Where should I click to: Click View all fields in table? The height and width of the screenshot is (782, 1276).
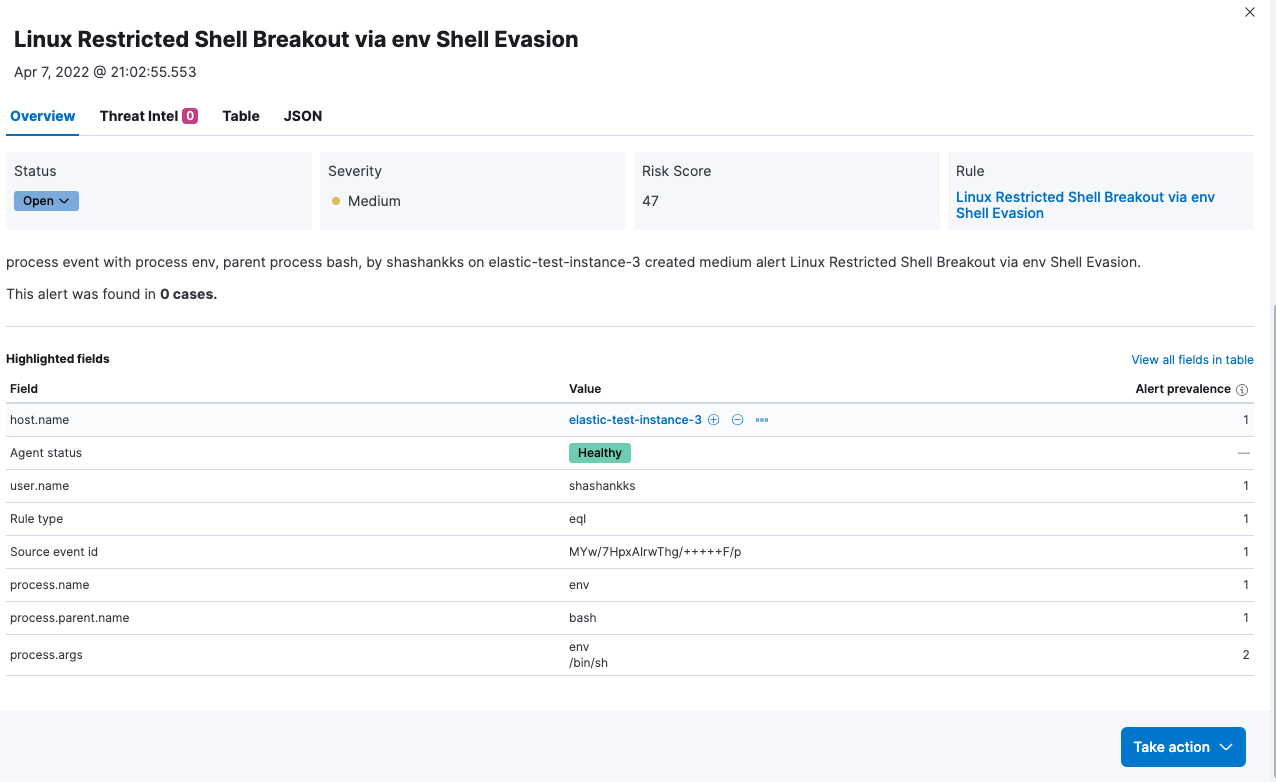tap(1192, 360)
